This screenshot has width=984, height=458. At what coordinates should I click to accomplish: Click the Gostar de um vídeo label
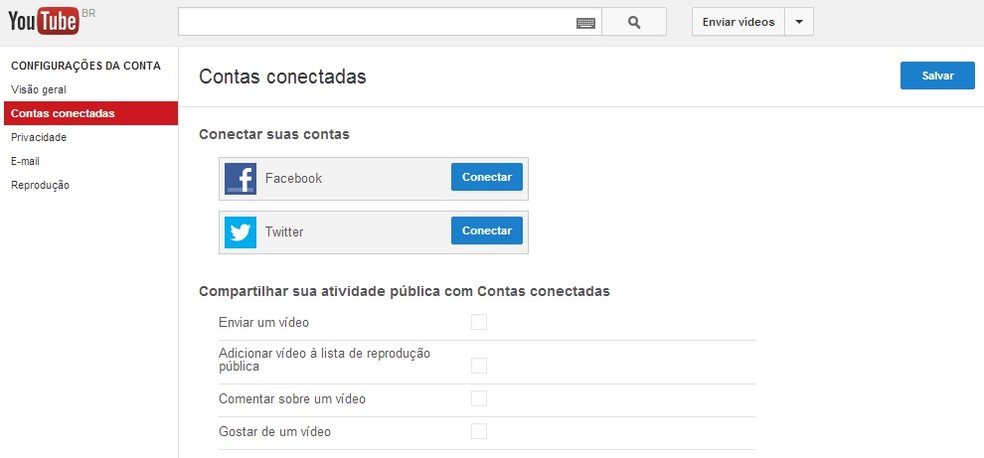(274, 432)
